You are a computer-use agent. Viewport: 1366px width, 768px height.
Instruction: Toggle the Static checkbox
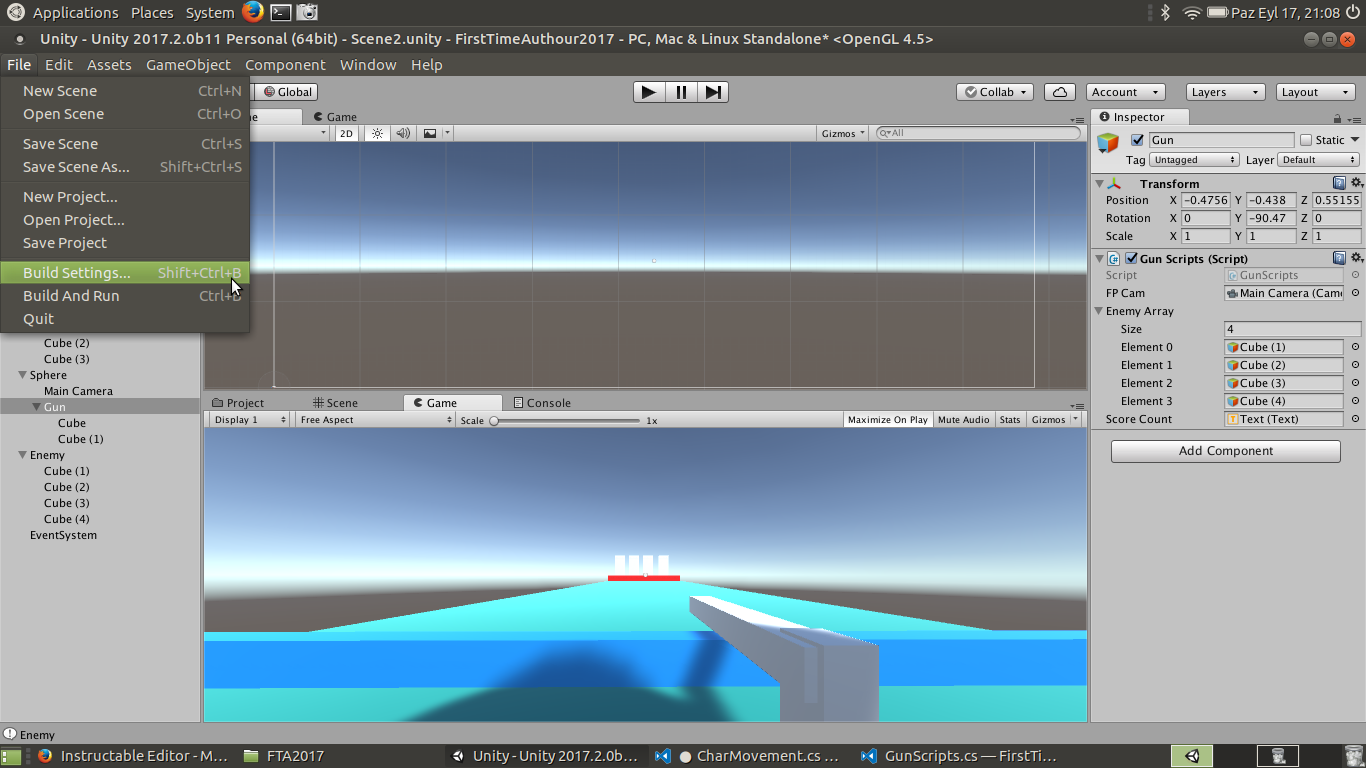(1305, 140)
